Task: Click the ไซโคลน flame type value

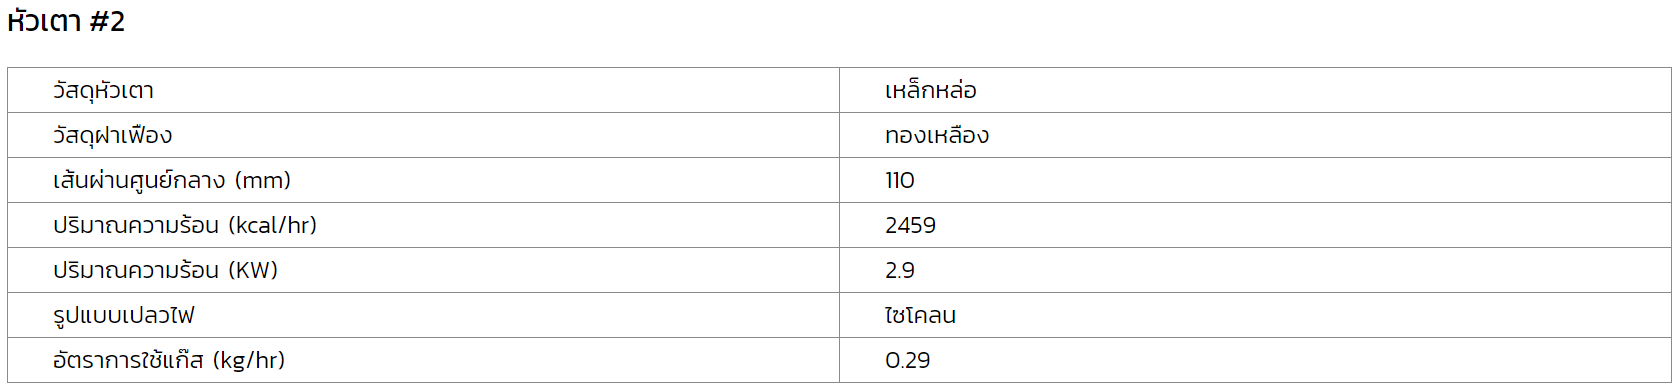Action: [920, 316]
